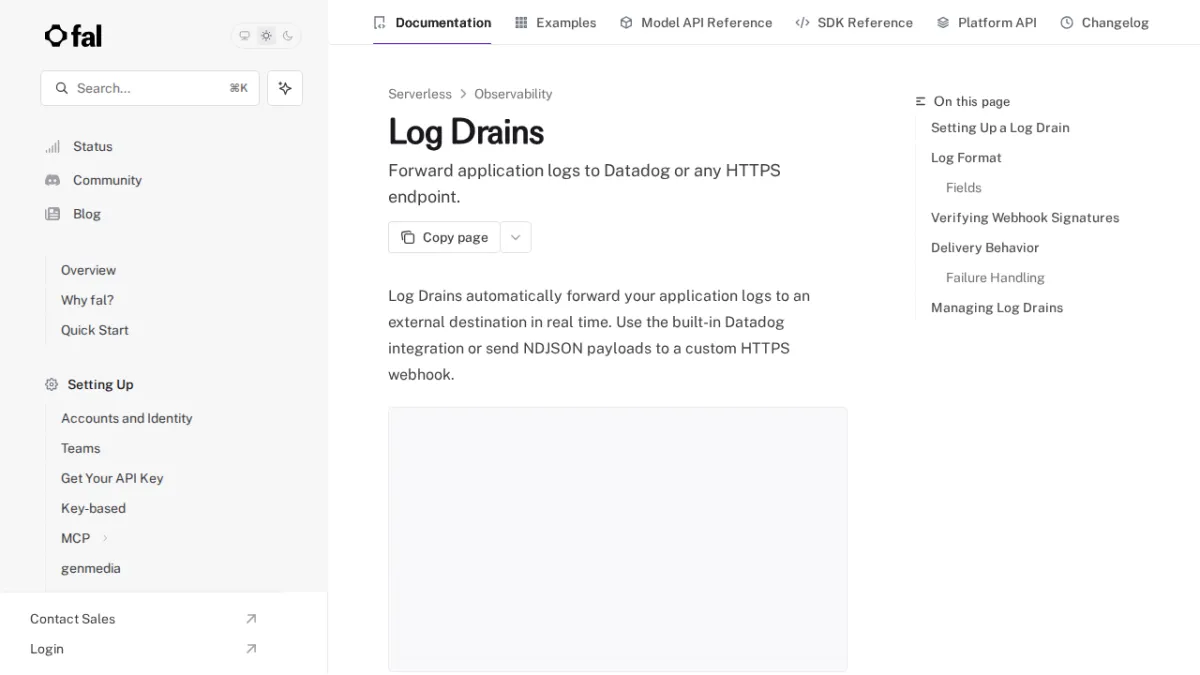This screenshot has width=1200, height=675.
Task: Jump to Log Format section
Action: (x=966, y=158)
